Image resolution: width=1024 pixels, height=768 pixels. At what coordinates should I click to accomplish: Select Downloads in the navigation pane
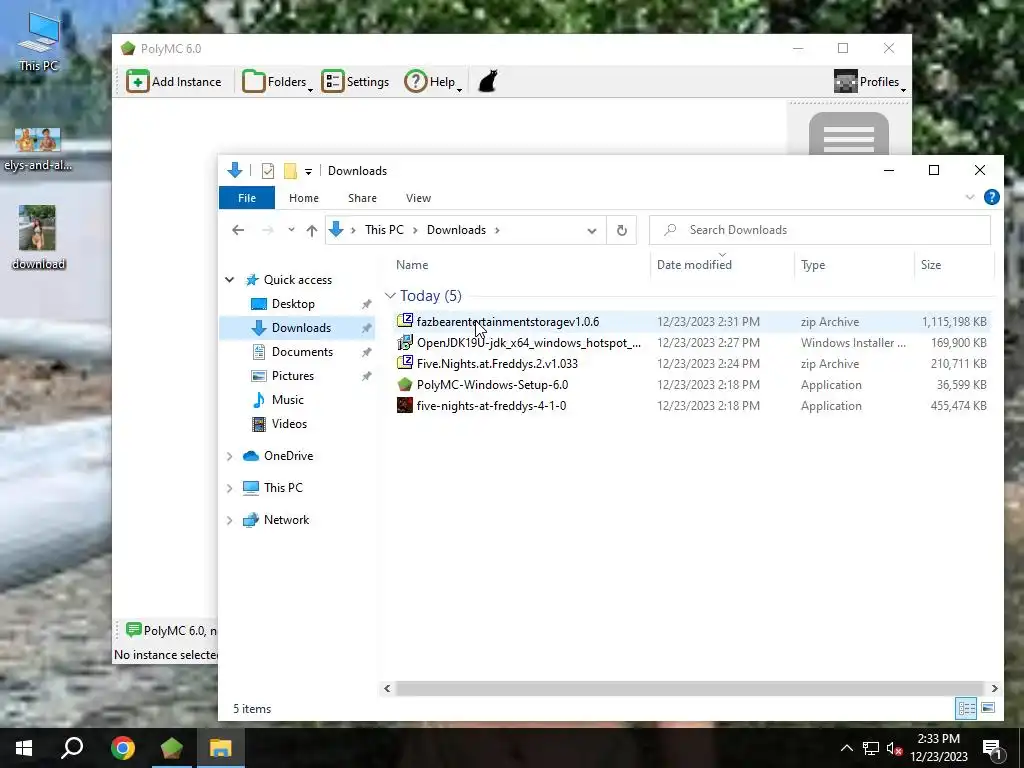pyautogui.click(x=301, y=328)
